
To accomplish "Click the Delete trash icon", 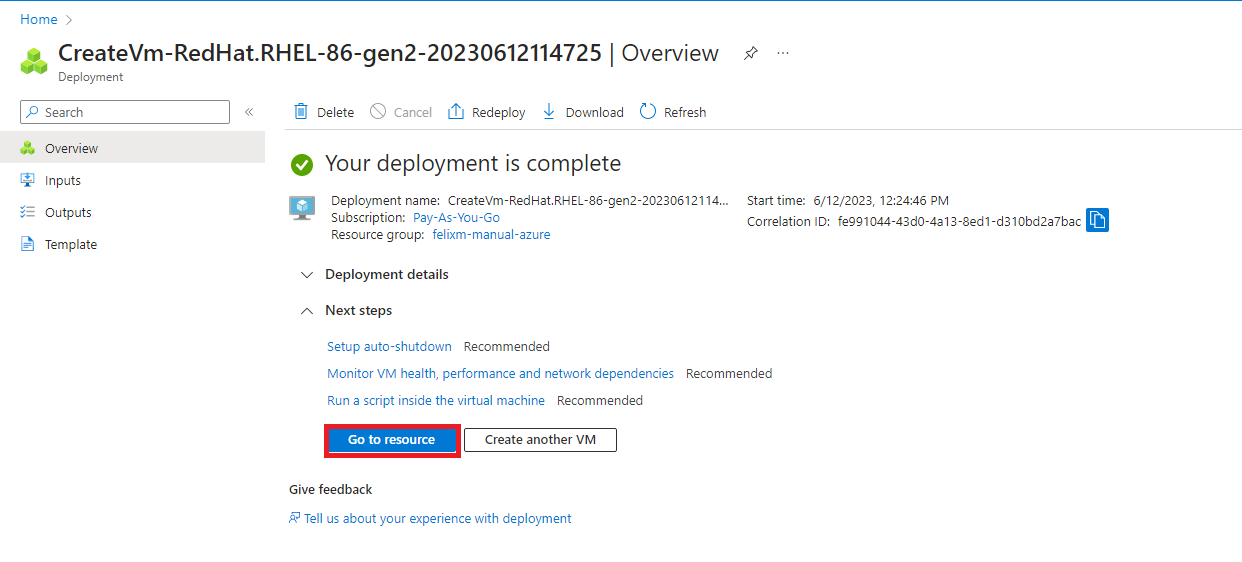I will point(300,112).
